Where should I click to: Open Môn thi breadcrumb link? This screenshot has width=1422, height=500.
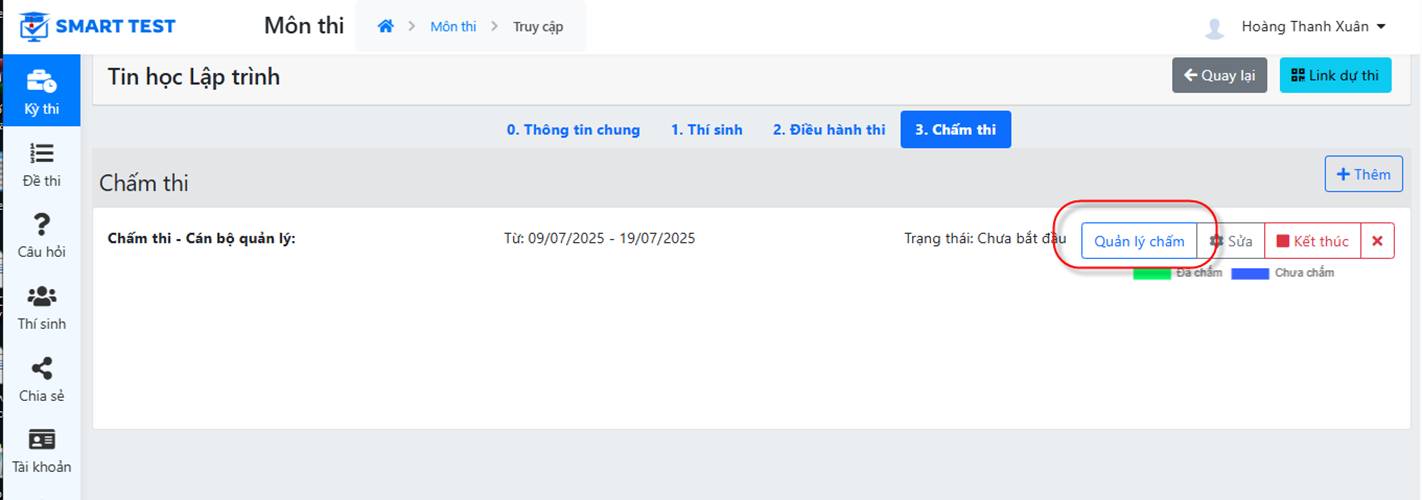(453, 27)
